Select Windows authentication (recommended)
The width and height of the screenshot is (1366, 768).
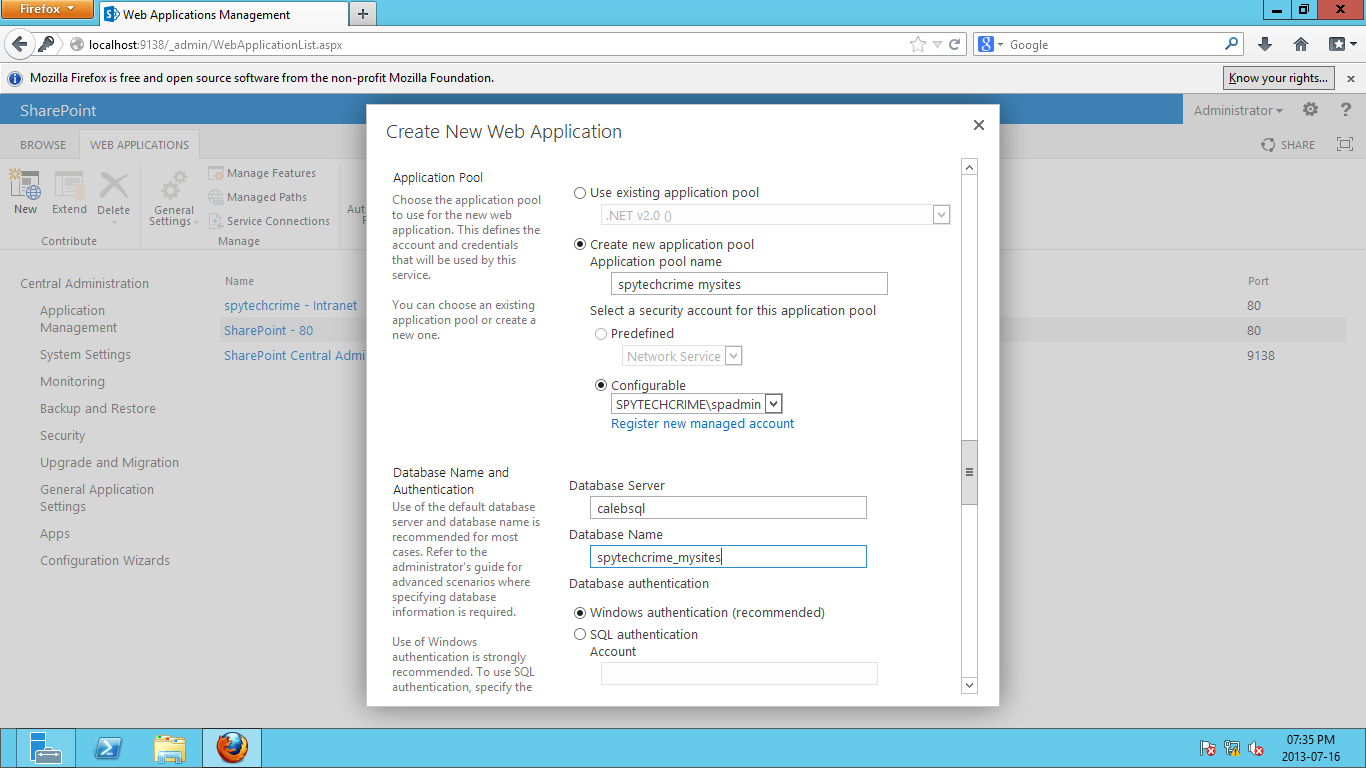[580, 613]
